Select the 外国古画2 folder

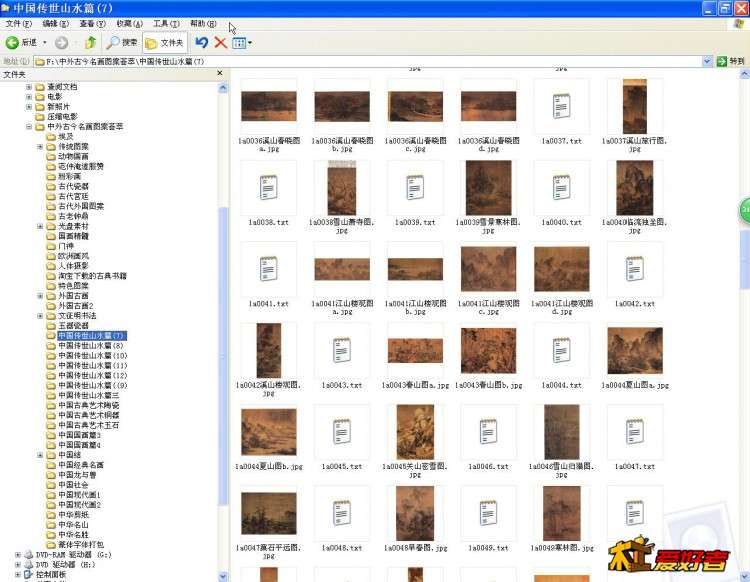tap(76, 306)
